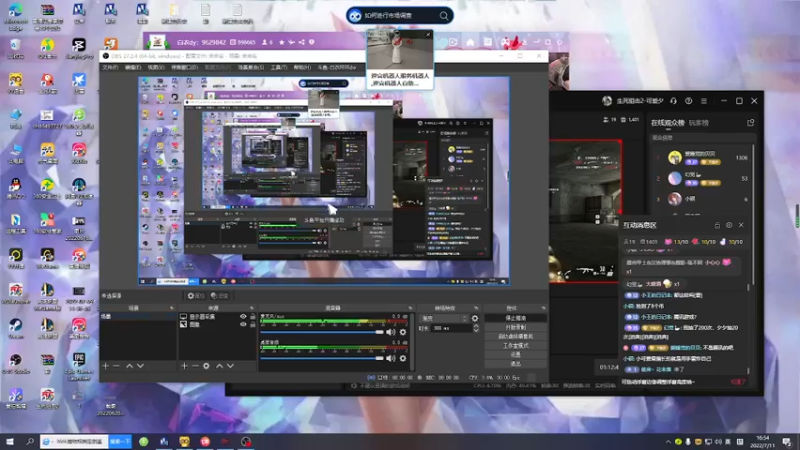800x450 pixels.
Task: Open the View menu in OBS
Action: pyautogui.click(x=156, y=67)
